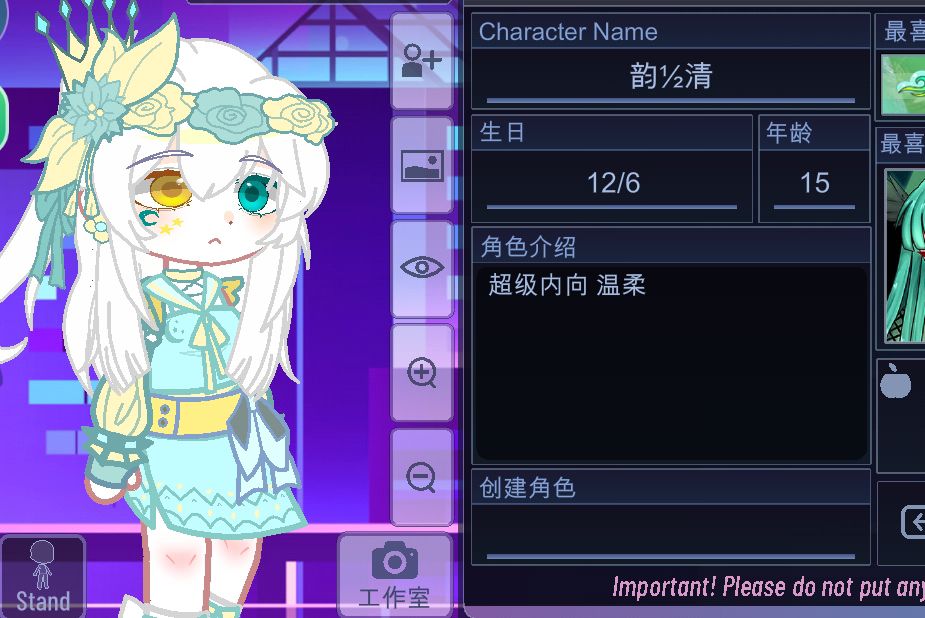
Task: Click the empty 创建角色 creator field
Action: coord(671,533)
